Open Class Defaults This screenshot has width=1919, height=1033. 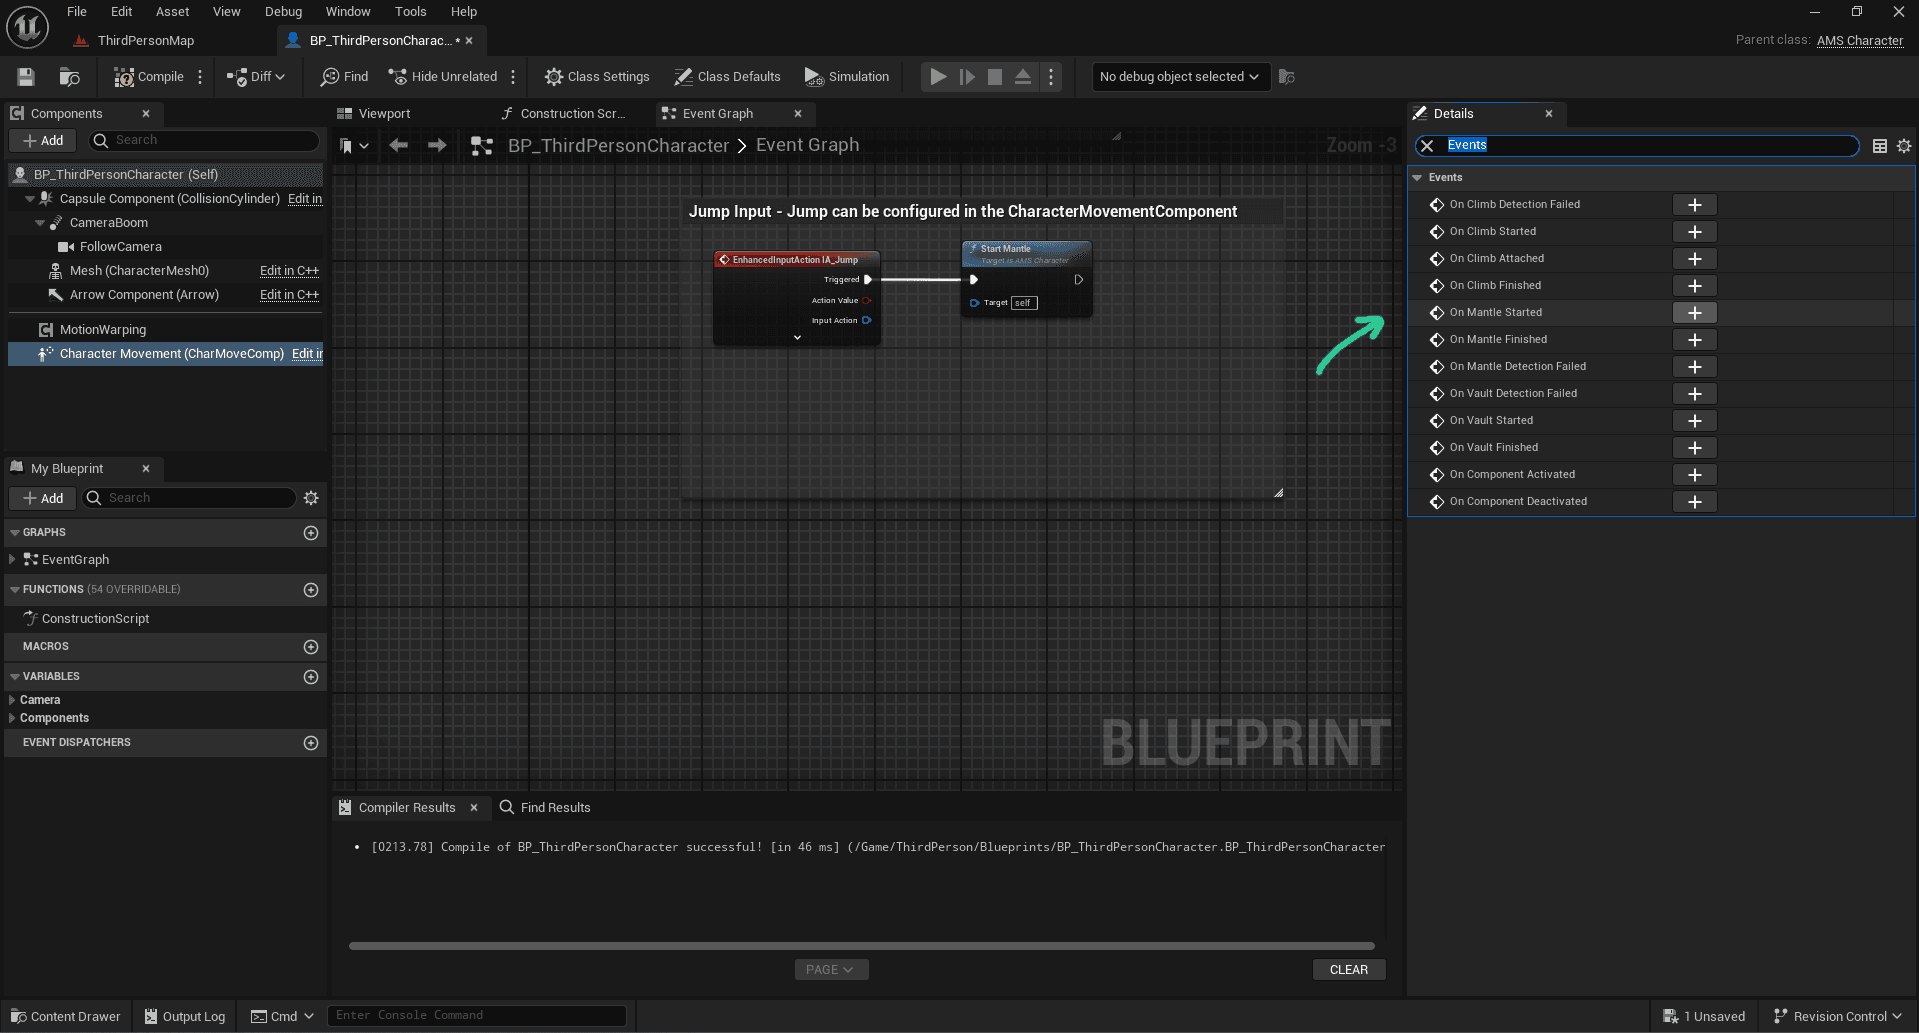pyautogui.click(x=727, y=77)
